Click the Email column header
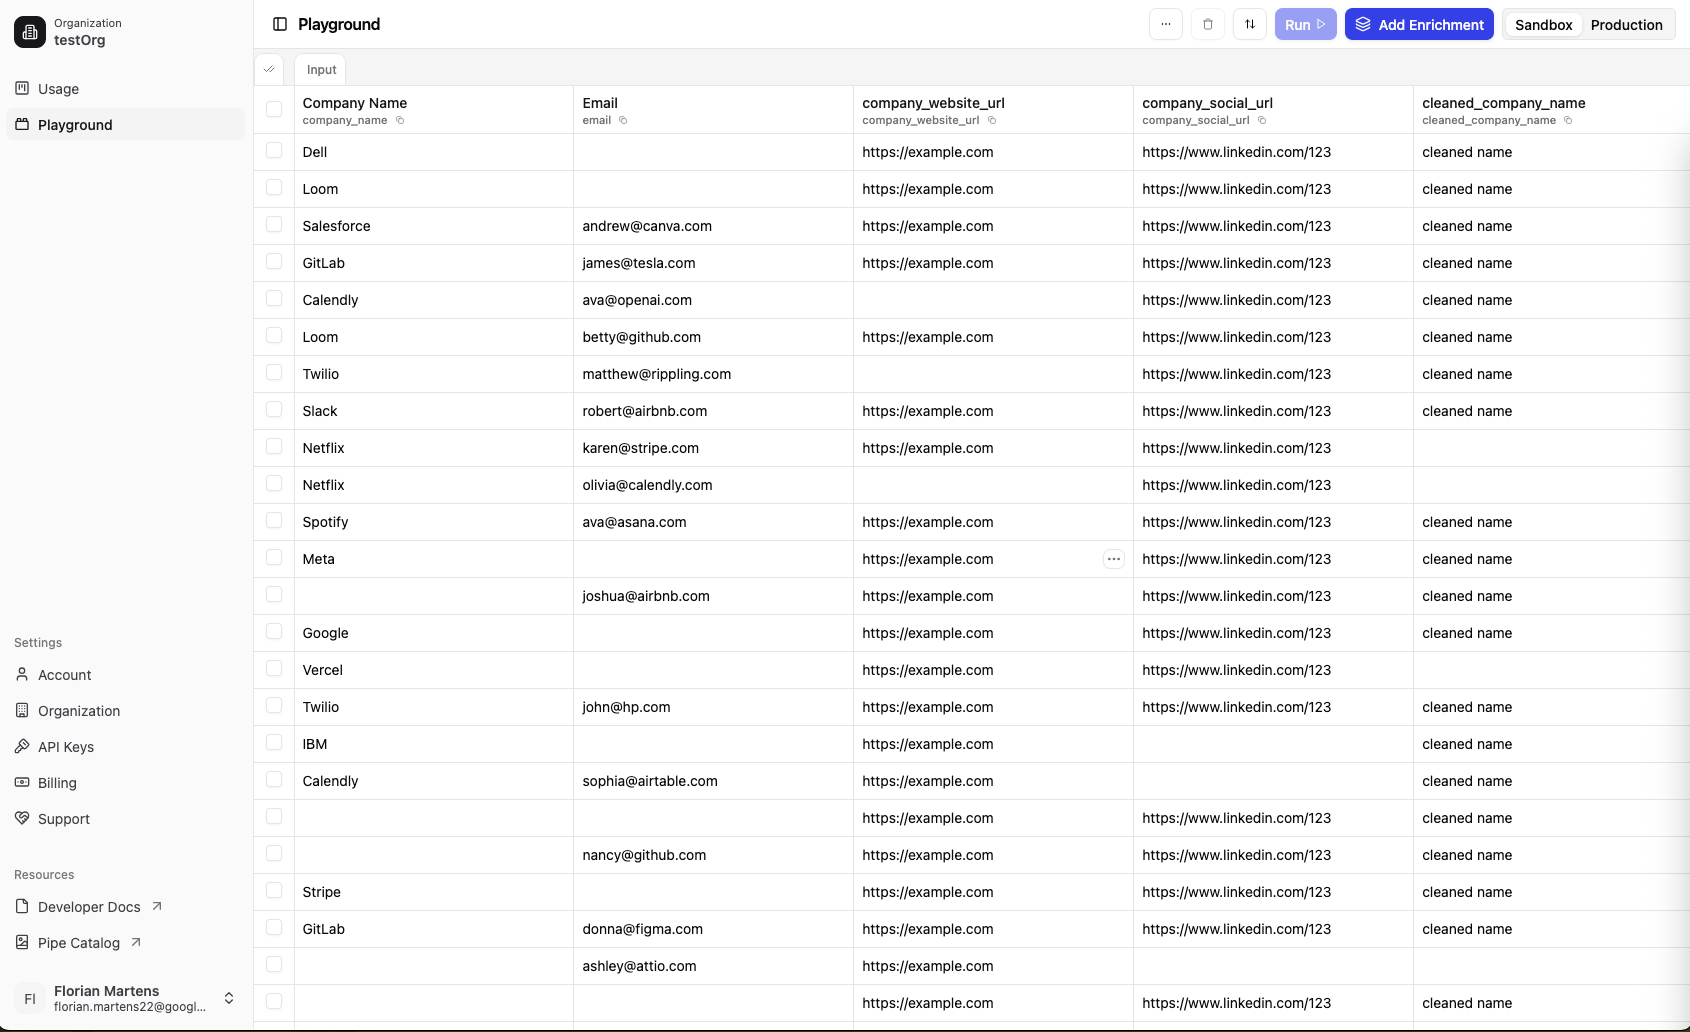Screen dimensions: 1690x1032 click(x=714, y=110)
